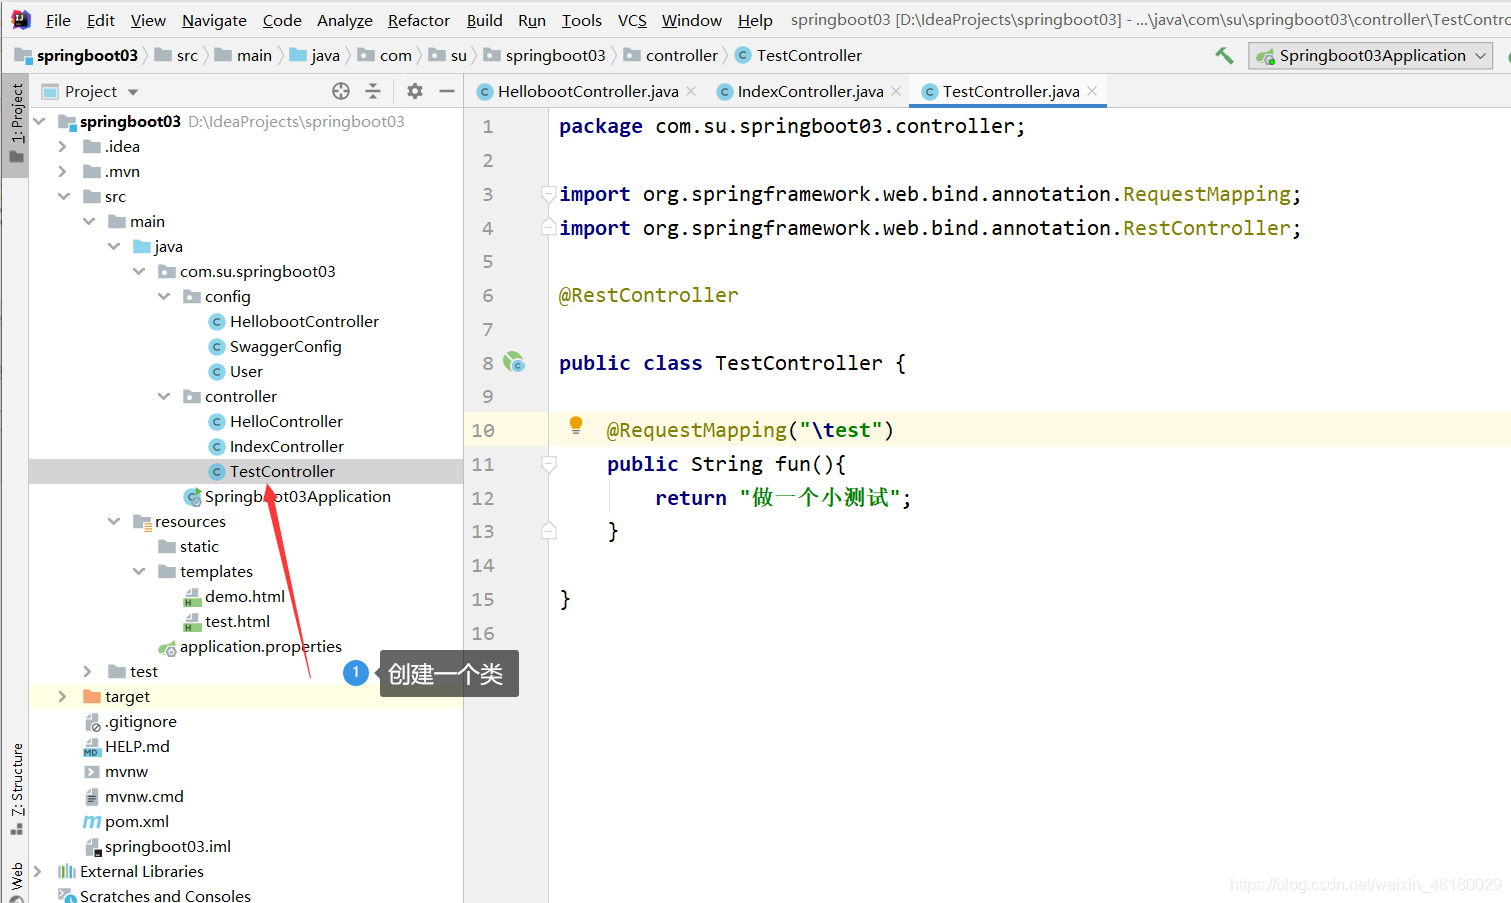Collapse the config package
Screen dimensions: 1511x903
pos(164,296)
